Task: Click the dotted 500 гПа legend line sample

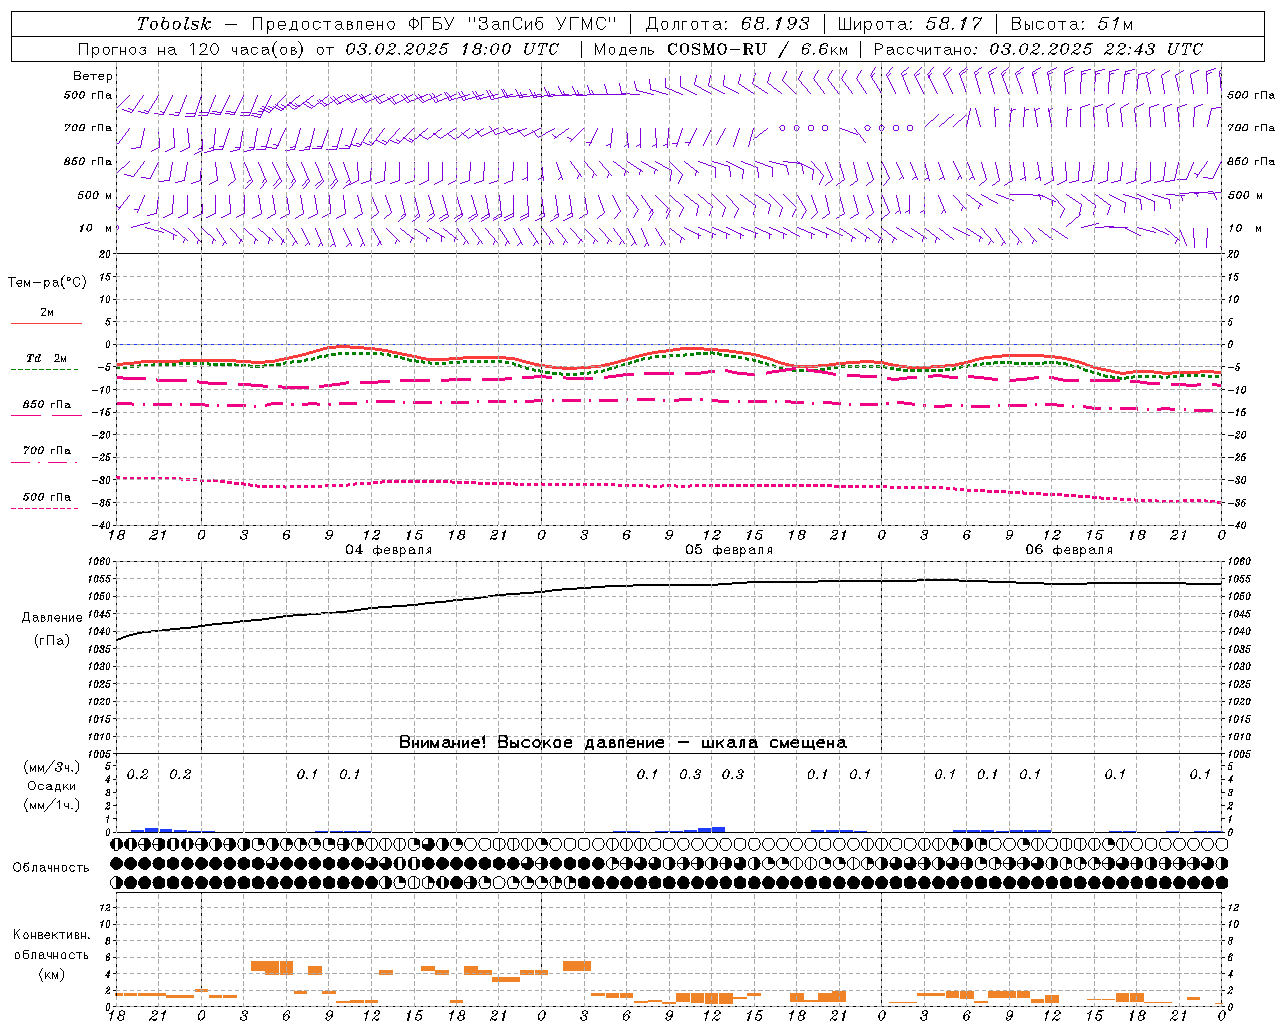Action: [44, 508]
